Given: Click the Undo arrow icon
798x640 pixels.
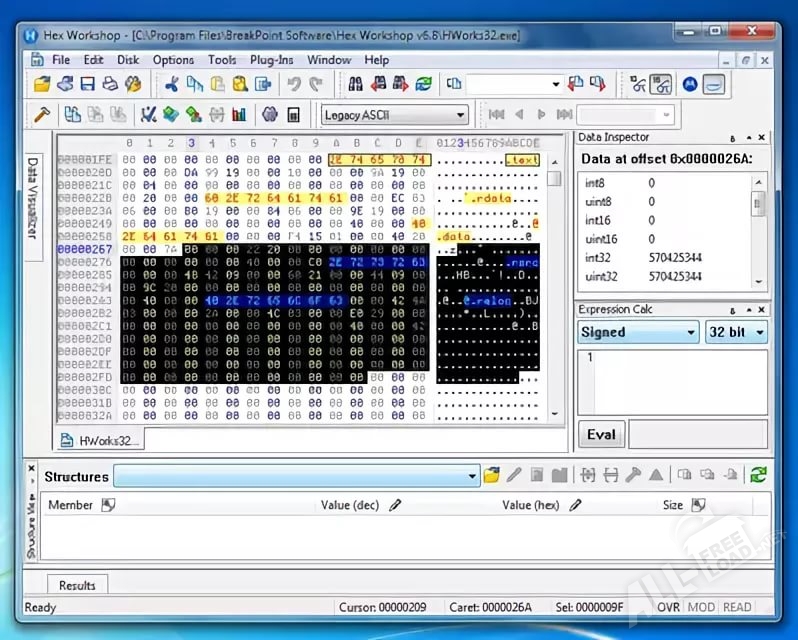Looking at the screenshot, I should 294,84.
